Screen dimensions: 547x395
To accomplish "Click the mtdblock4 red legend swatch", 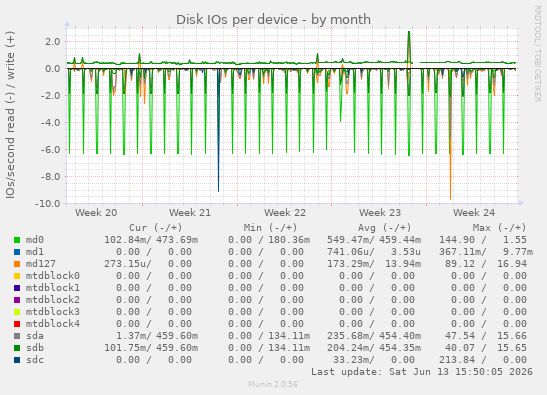I will [x=17, y=324].
